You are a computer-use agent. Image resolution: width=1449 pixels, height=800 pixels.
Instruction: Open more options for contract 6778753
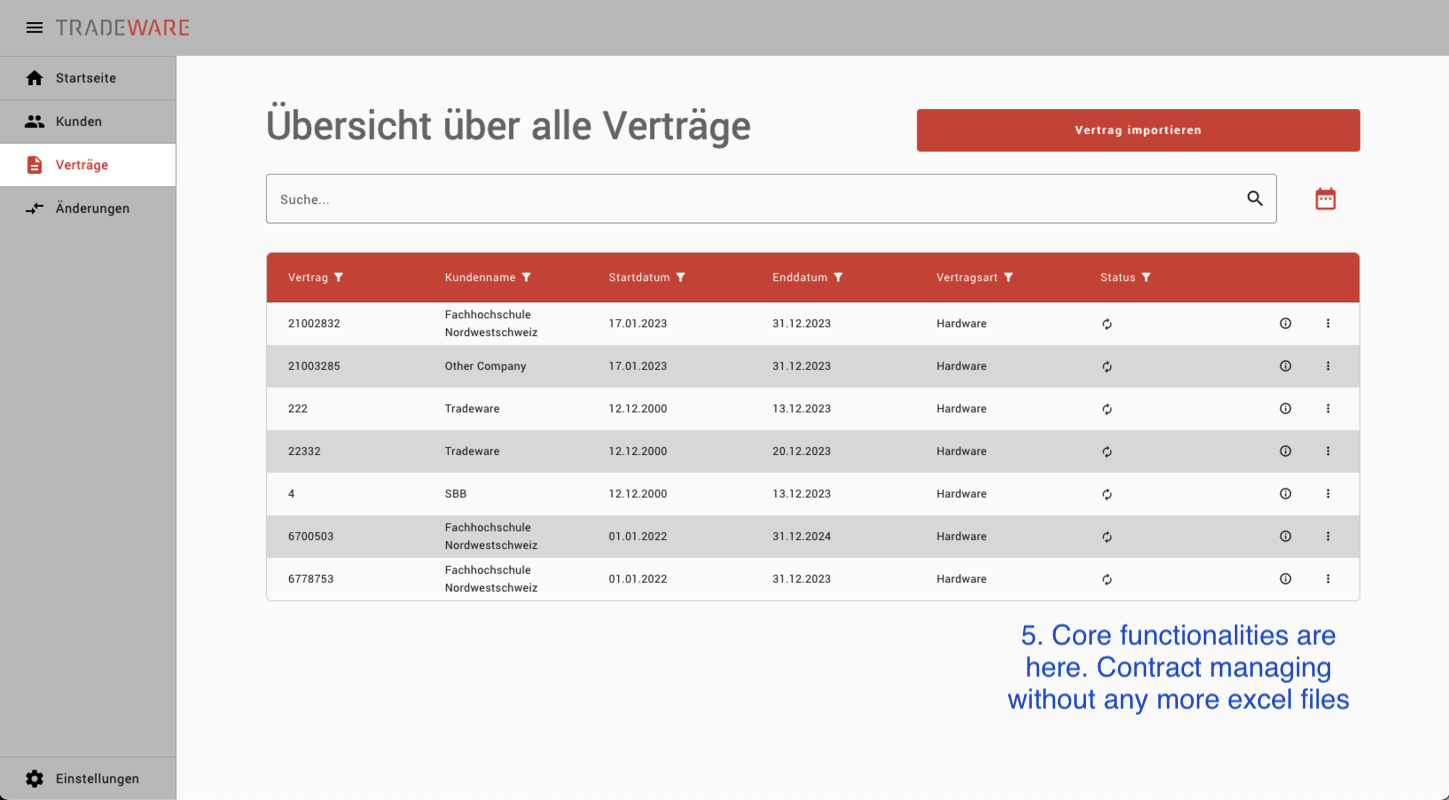1328,579
